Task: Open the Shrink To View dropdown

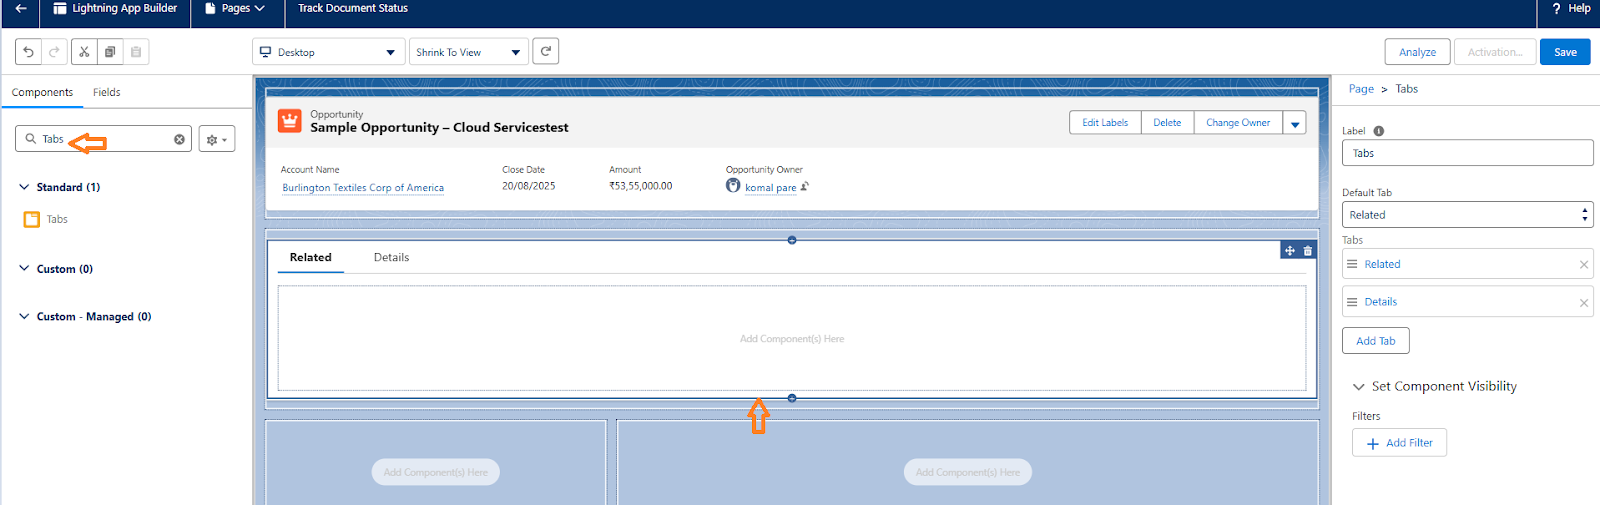Action: click(468, 52)
